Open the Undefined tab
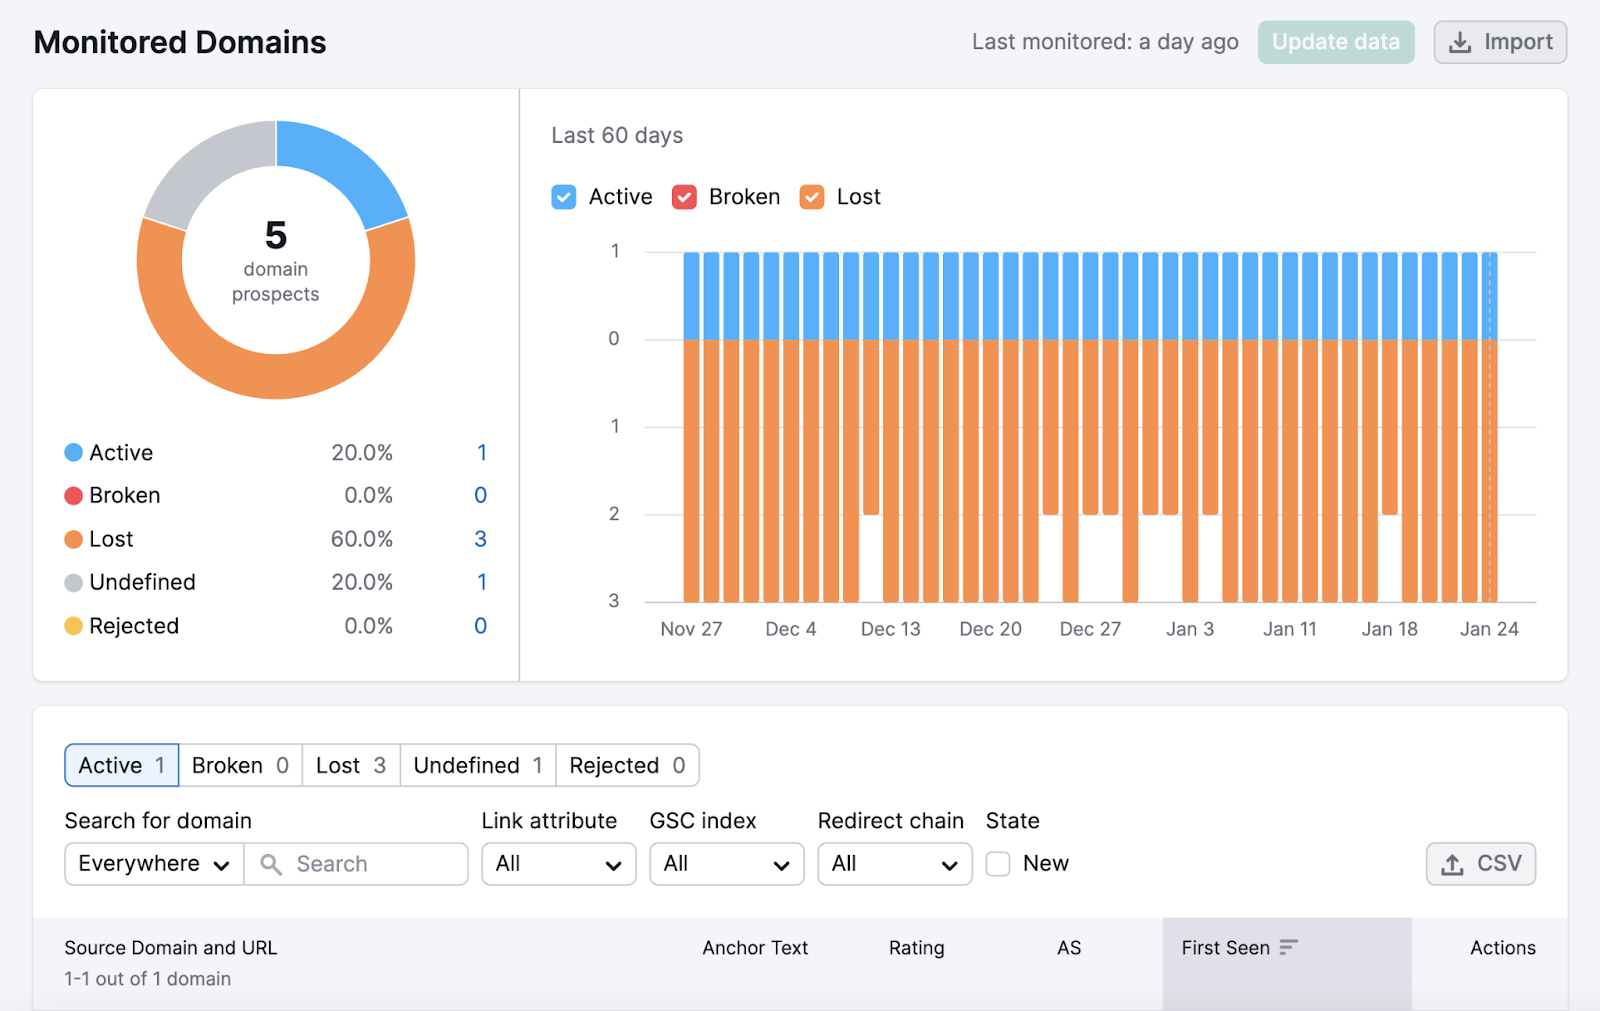 (476, 765)
